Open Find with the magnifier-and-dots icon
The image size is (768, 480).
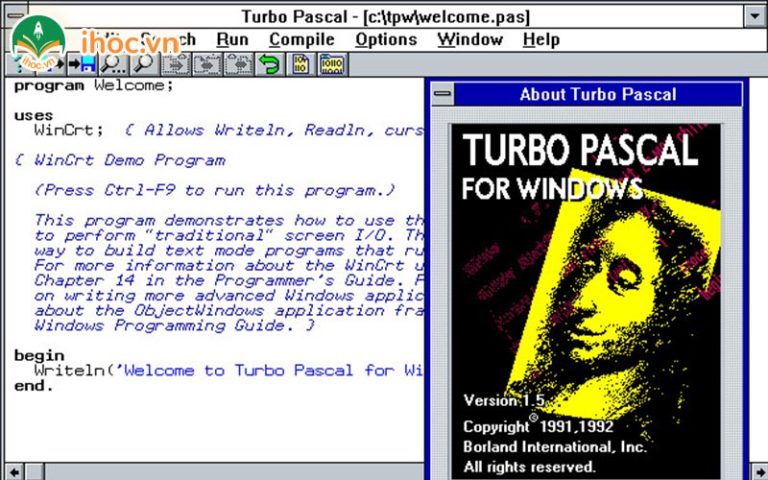point(114,64)
